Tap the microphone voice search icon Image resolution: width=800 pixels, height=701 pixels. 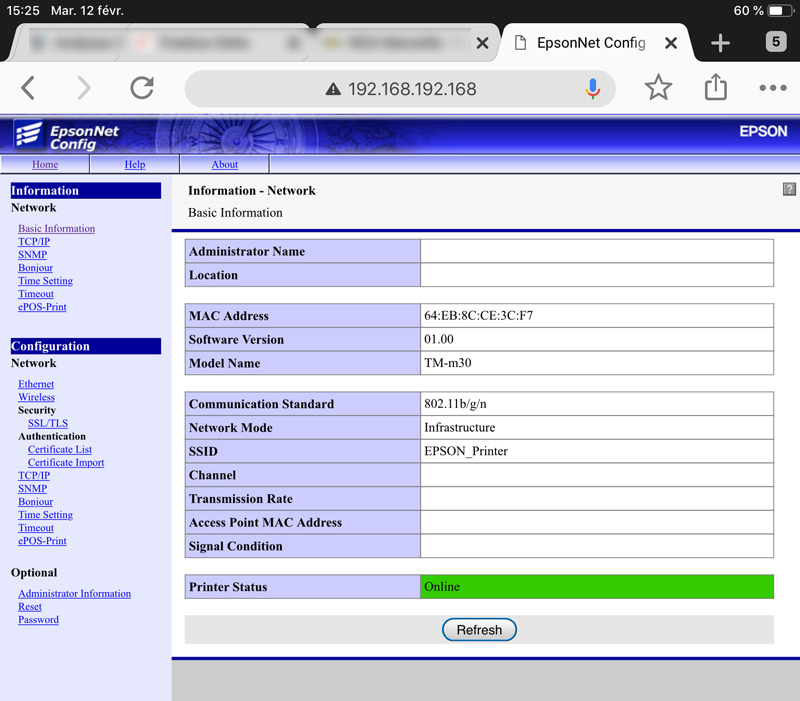[x=592, y=89]
